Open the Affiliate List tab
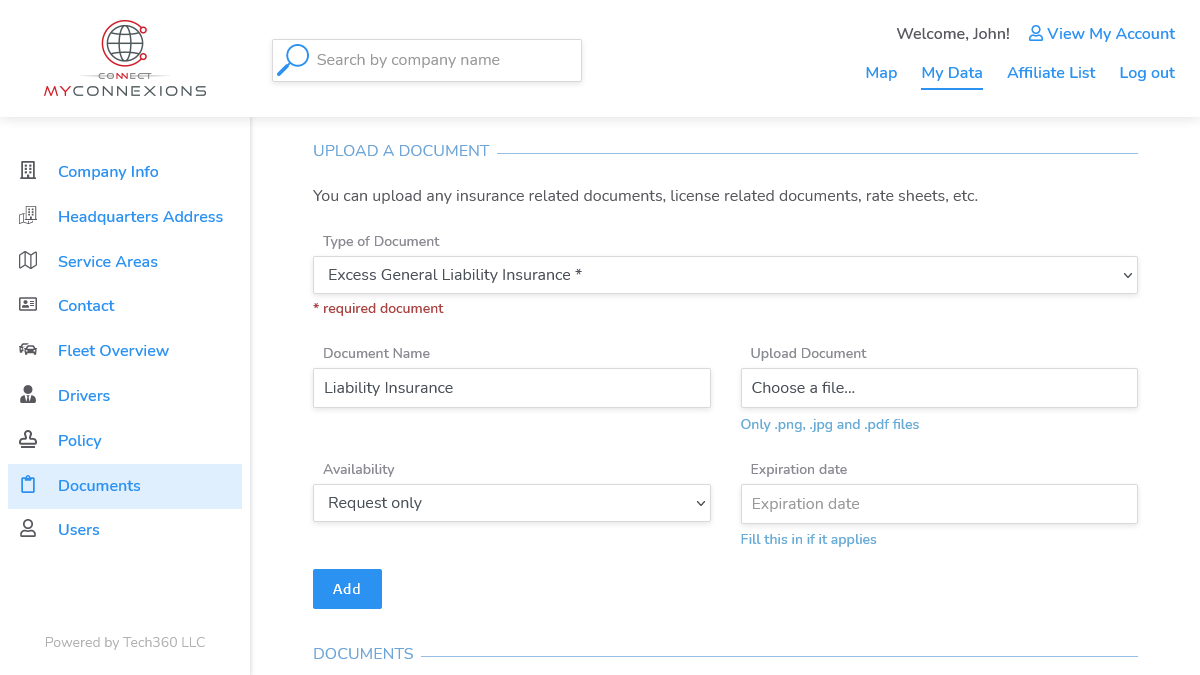1200x675 pixels. [x=1051, y=73]
